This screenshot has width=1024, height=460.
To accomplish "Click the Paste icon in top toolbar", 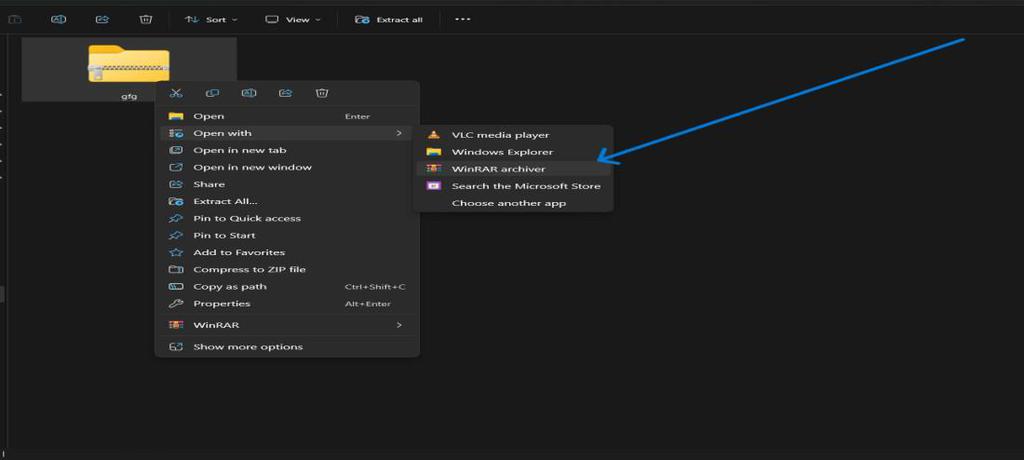I will 14,20.
